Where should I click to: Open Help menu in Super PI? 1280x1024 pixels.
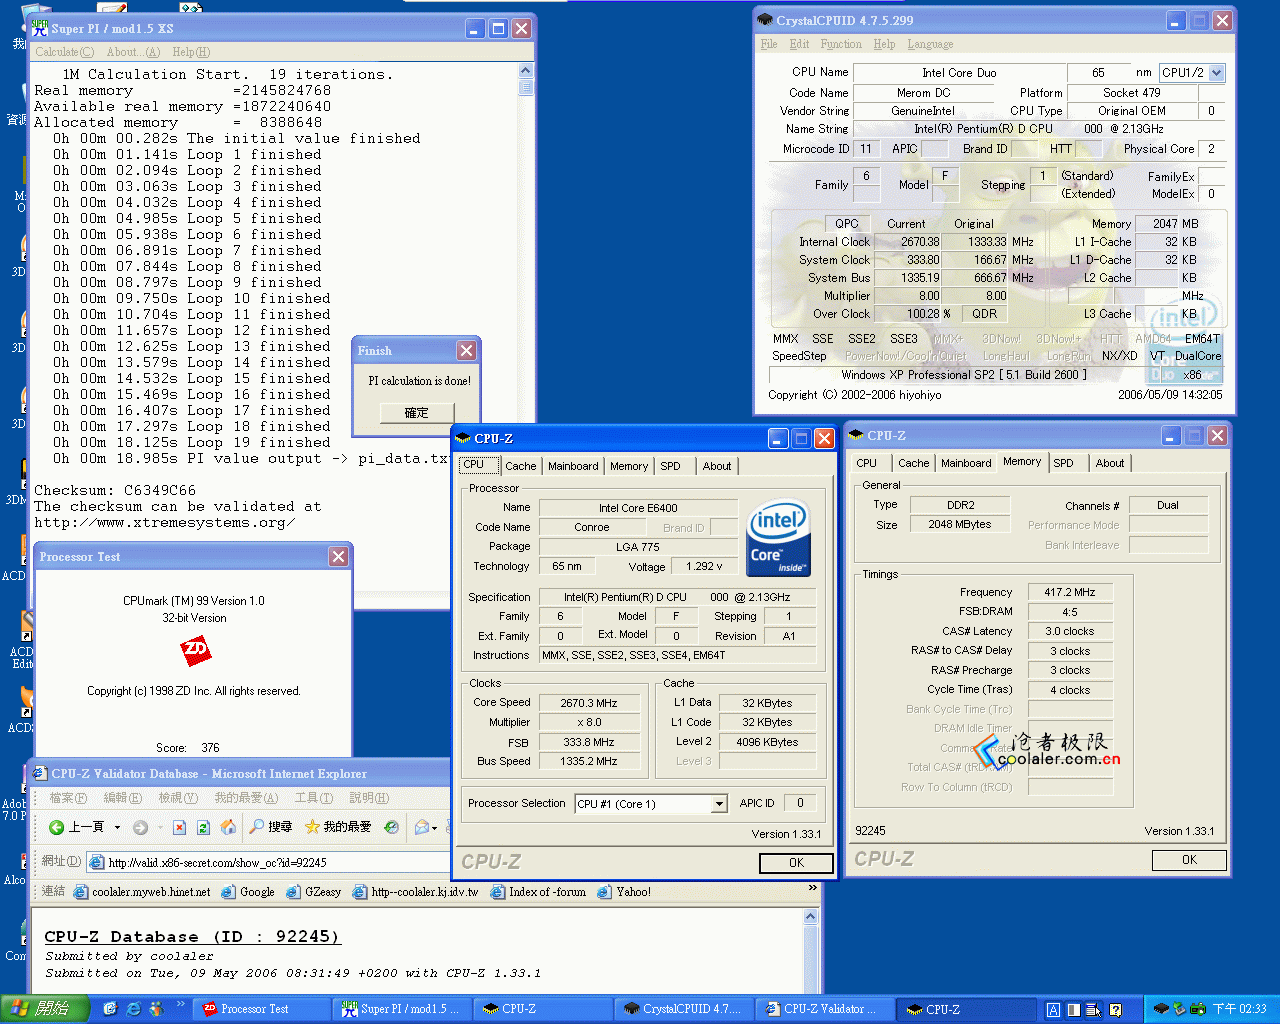pos(191,52)
